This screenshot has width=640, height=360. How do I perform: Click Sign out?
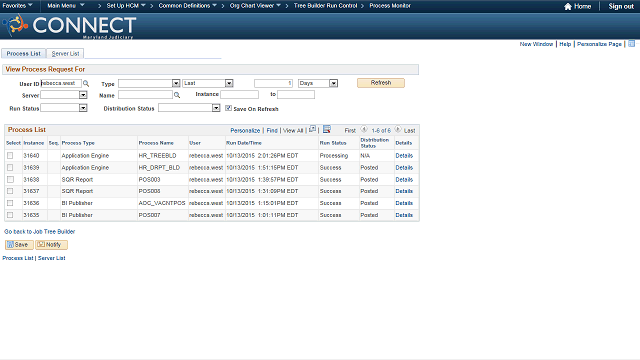tap(621, 6)
